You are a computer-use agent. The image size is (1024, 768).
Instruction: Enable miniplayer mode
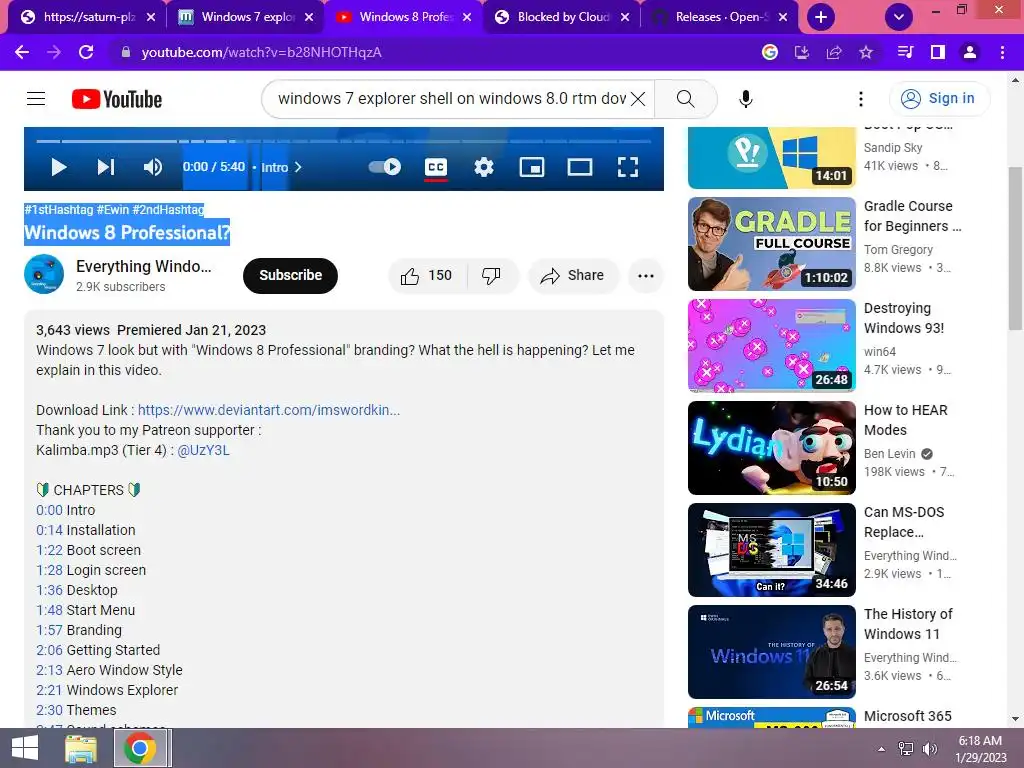532,167
